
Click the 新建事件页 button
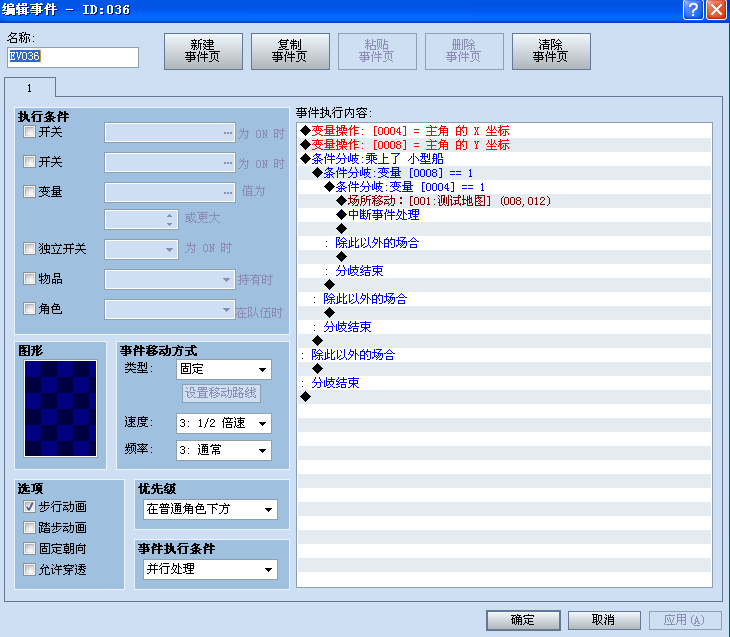coord(203,51)
